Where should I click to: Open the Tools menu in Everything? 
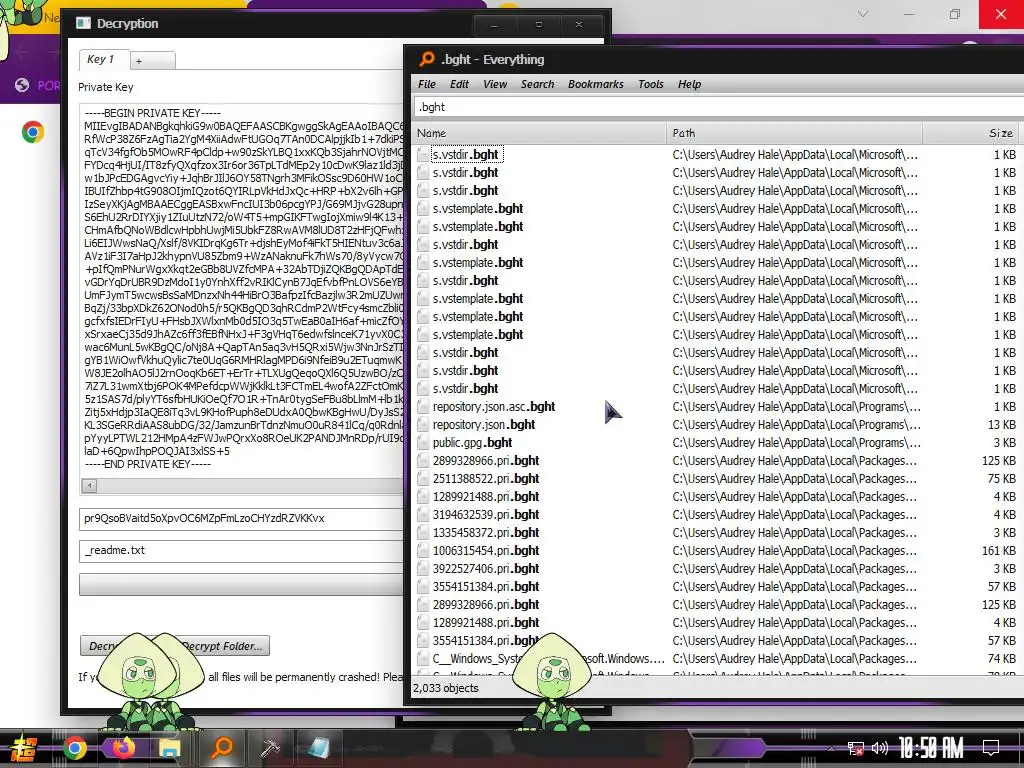tap(650, 84)
